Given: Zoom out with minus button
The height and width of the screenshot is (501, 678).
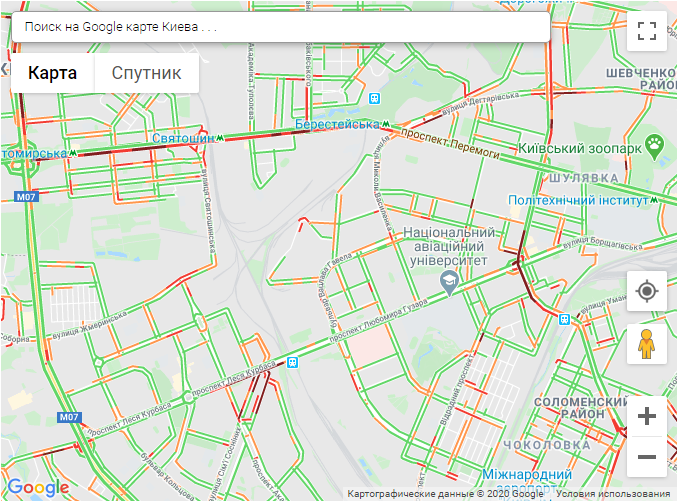Looking at the screenshot, I should (x=647, y=456).
